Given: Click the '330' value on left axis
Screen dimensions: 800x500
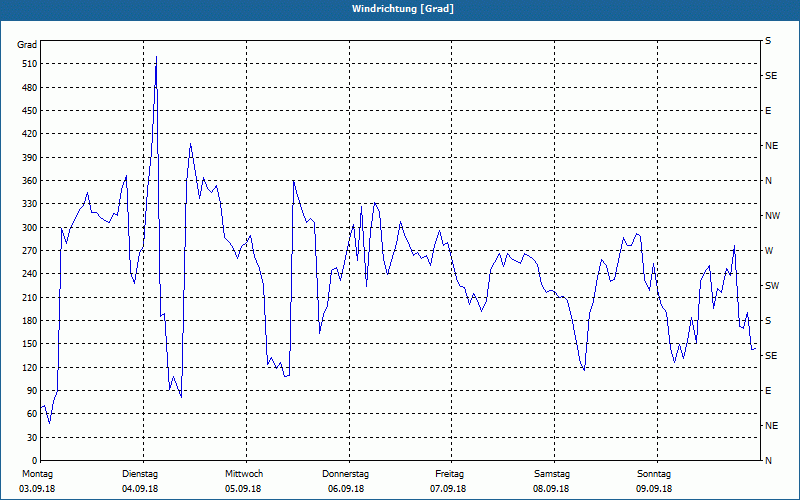Looking at the screenshot, I should tap(30, 204).
